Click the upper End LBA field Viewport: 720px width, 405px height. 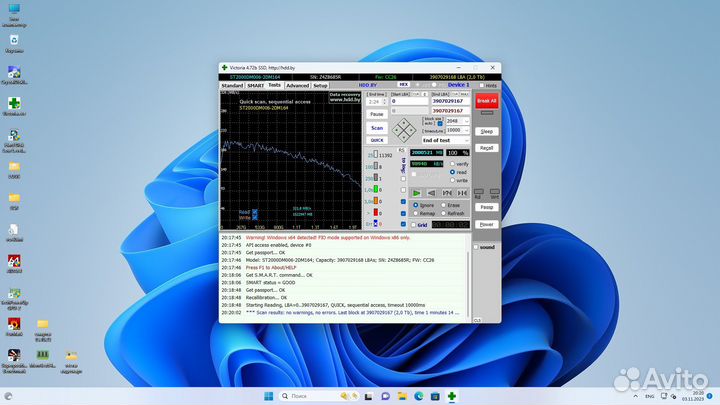(x=450, y=101)
